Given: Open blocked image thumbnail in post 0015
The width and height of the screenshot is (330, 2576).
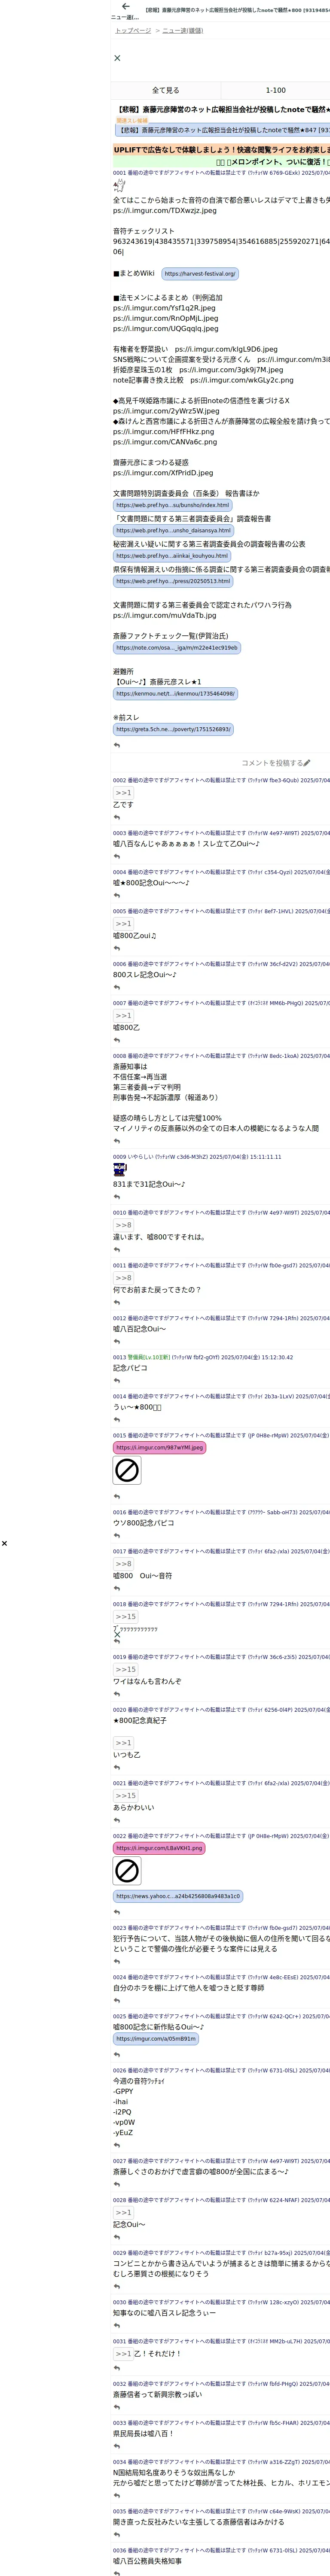Looking at the screenshot, I should coord(127,1470).
